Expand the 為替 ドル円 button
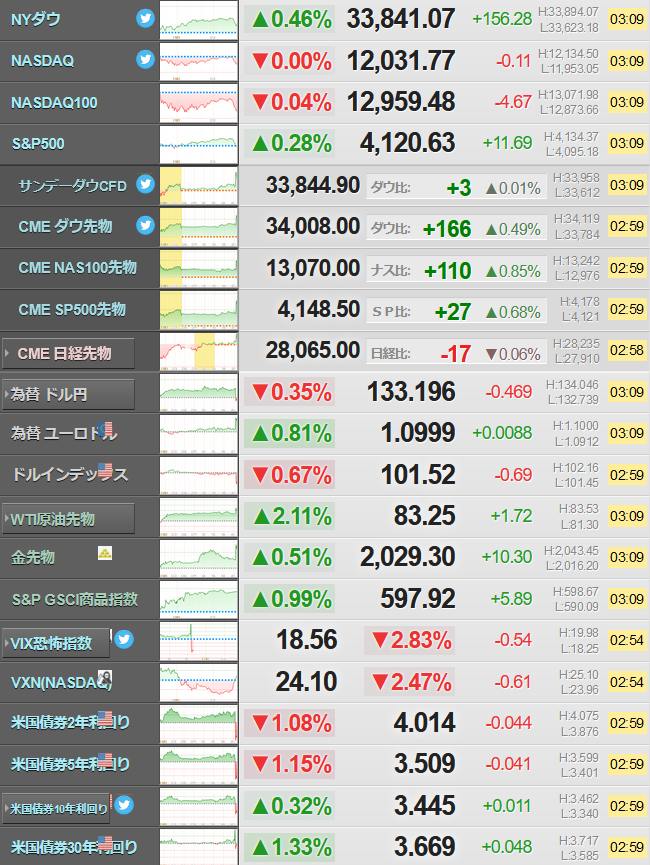 point(68,394)
